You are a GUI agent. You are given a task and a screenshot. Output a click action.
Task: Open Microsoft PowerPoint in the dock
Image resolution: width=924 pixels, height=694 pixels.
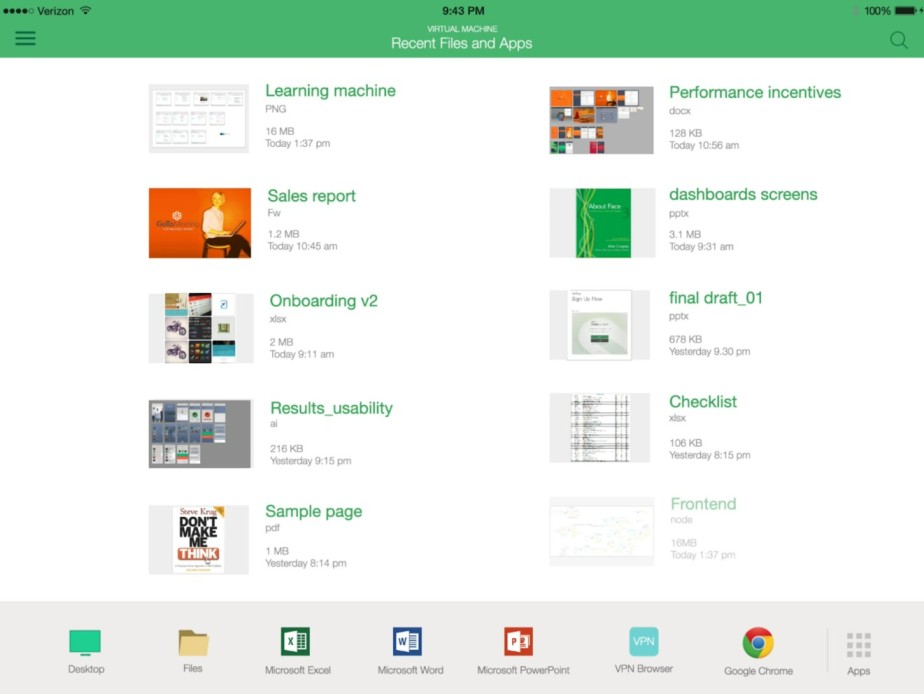click(517, 642)
